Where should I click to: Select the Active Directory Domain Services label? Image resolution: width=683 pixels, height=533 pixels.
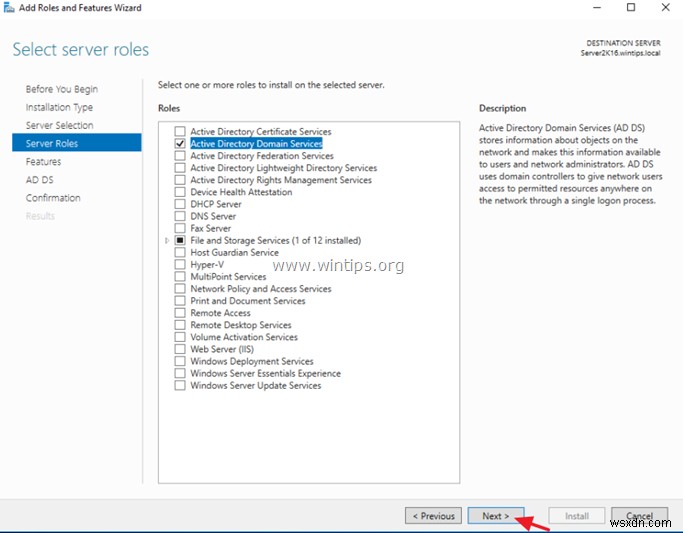click(257, 143)
